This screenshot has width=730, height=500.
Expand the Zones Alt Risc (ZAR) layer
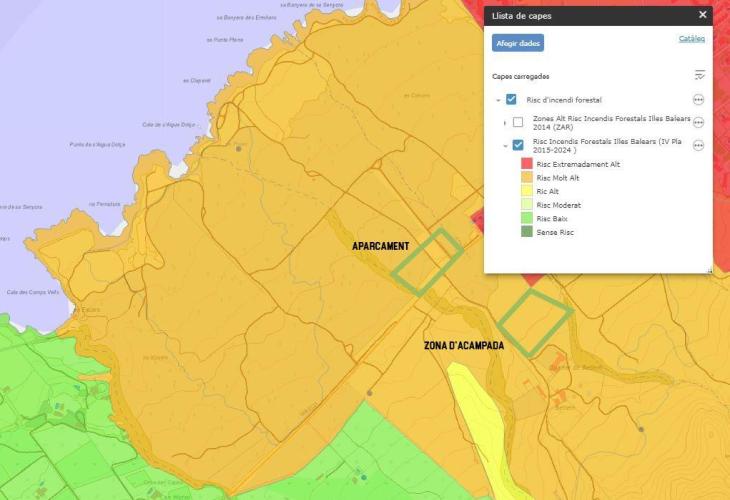pos(504,123)
